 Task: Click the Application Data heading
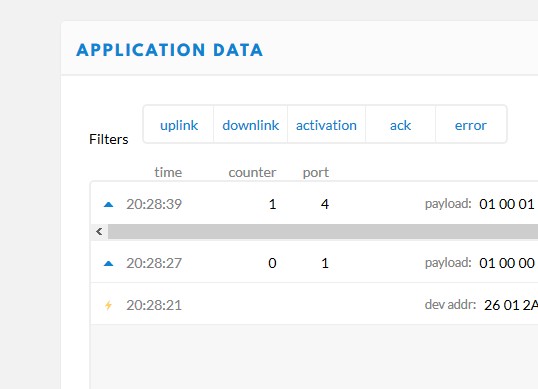169,50
